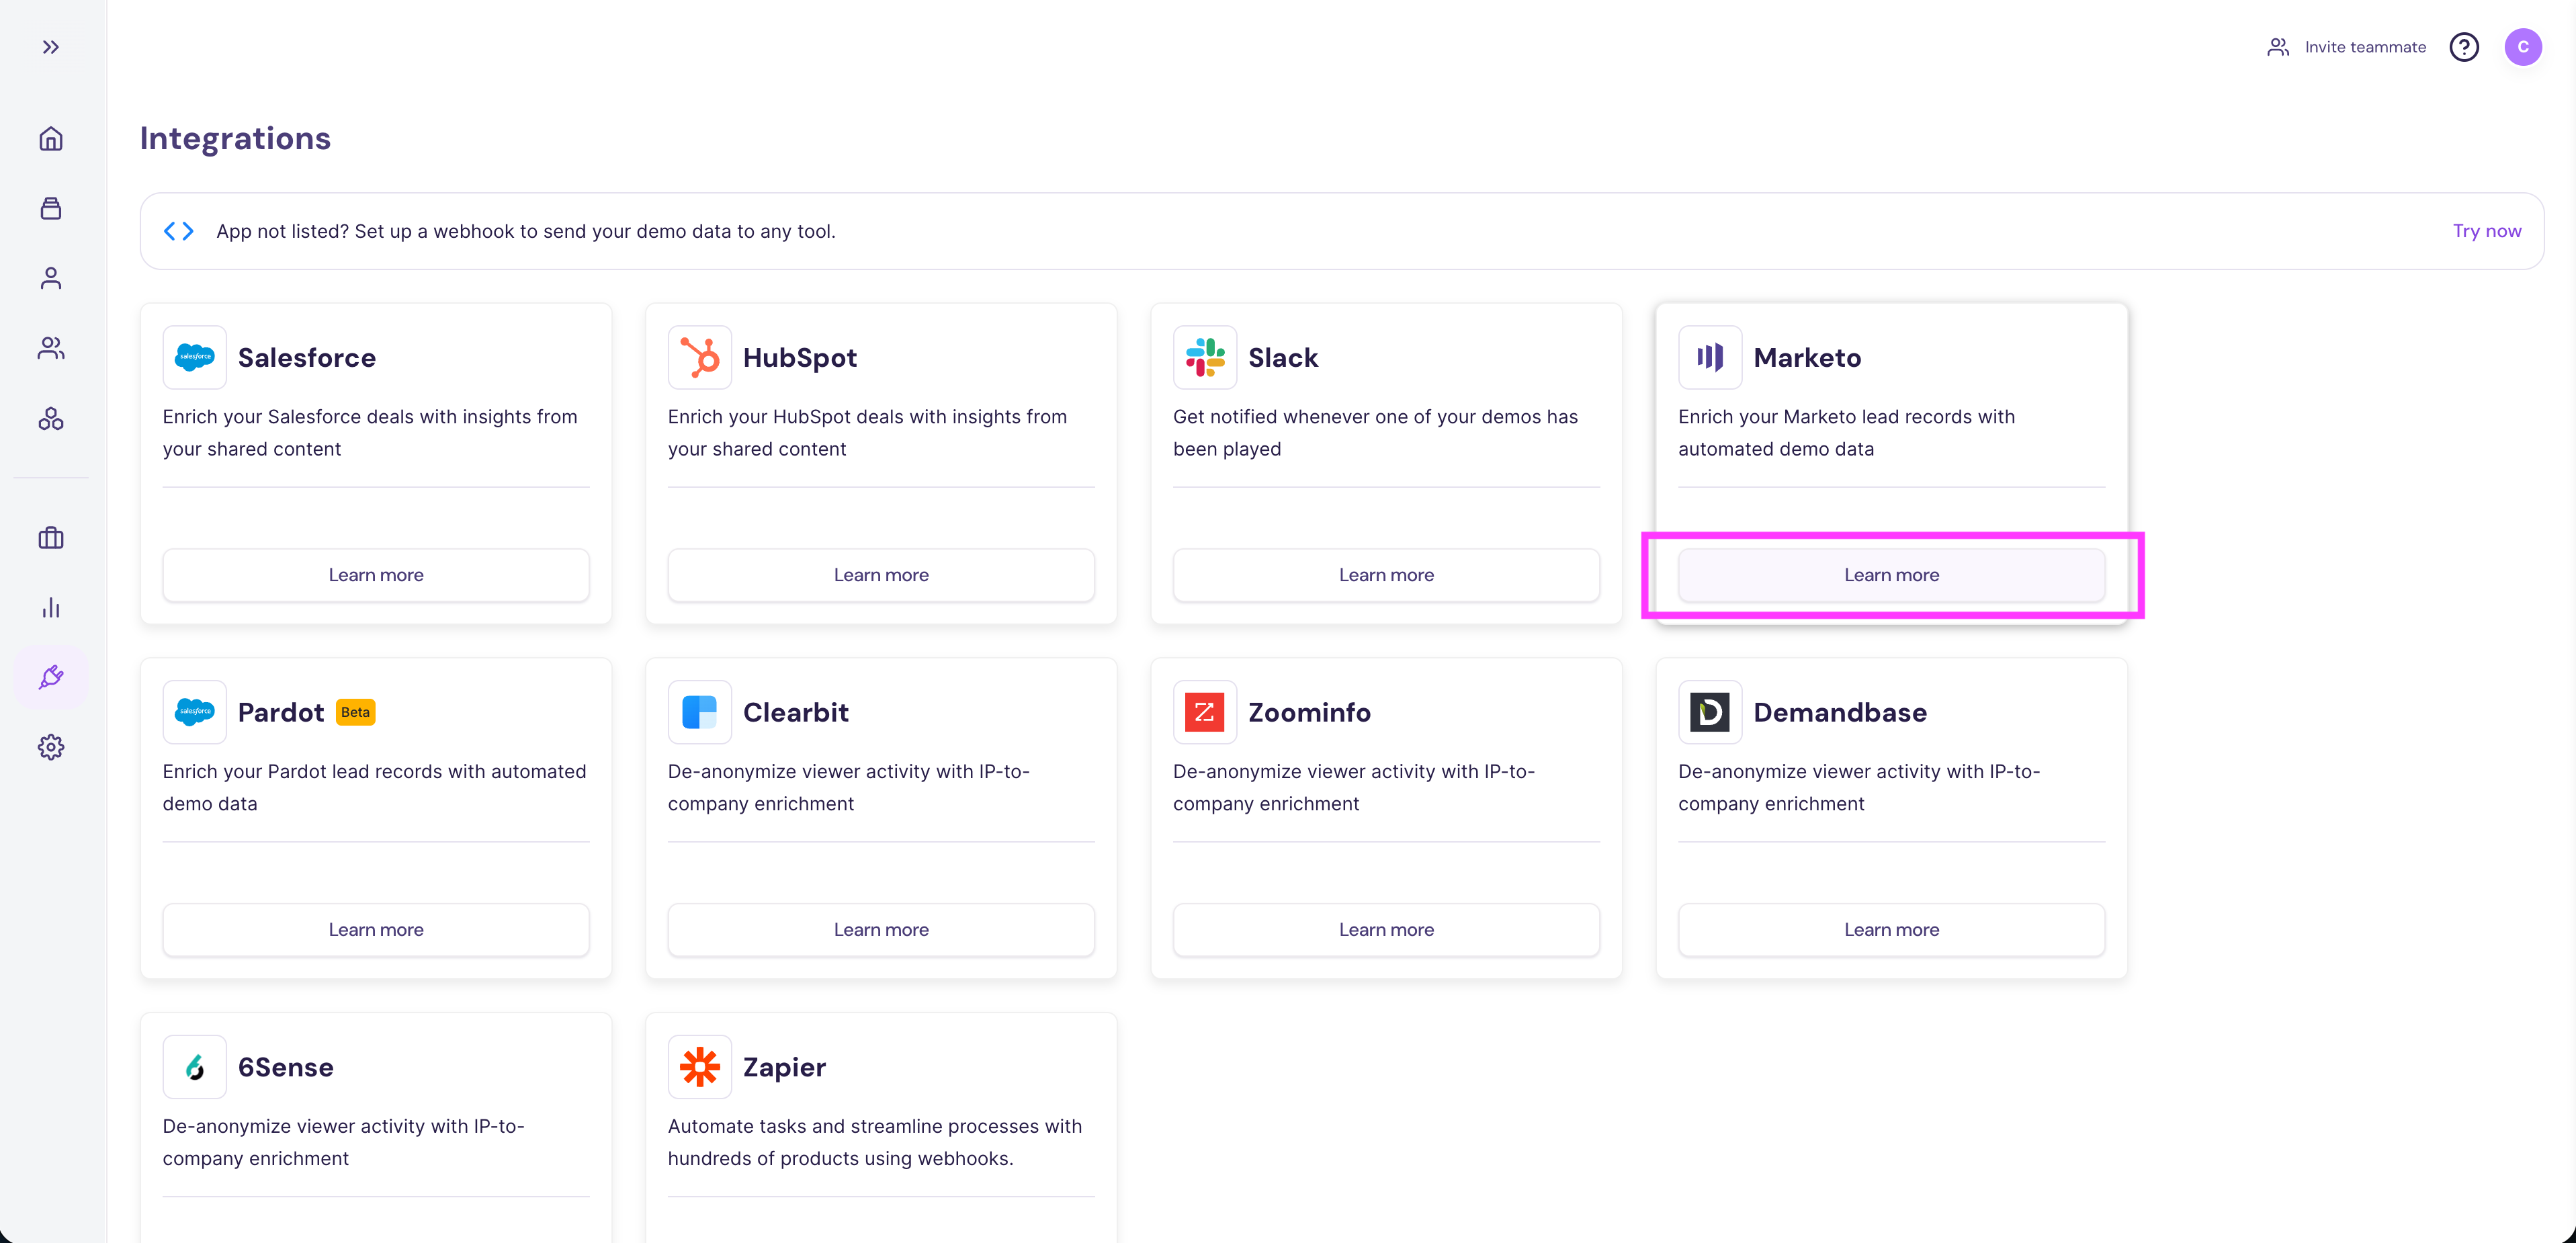Screen dimensions: 2576x1243
Task: Click the Marketo logo icon
Action: [1710, 357]
